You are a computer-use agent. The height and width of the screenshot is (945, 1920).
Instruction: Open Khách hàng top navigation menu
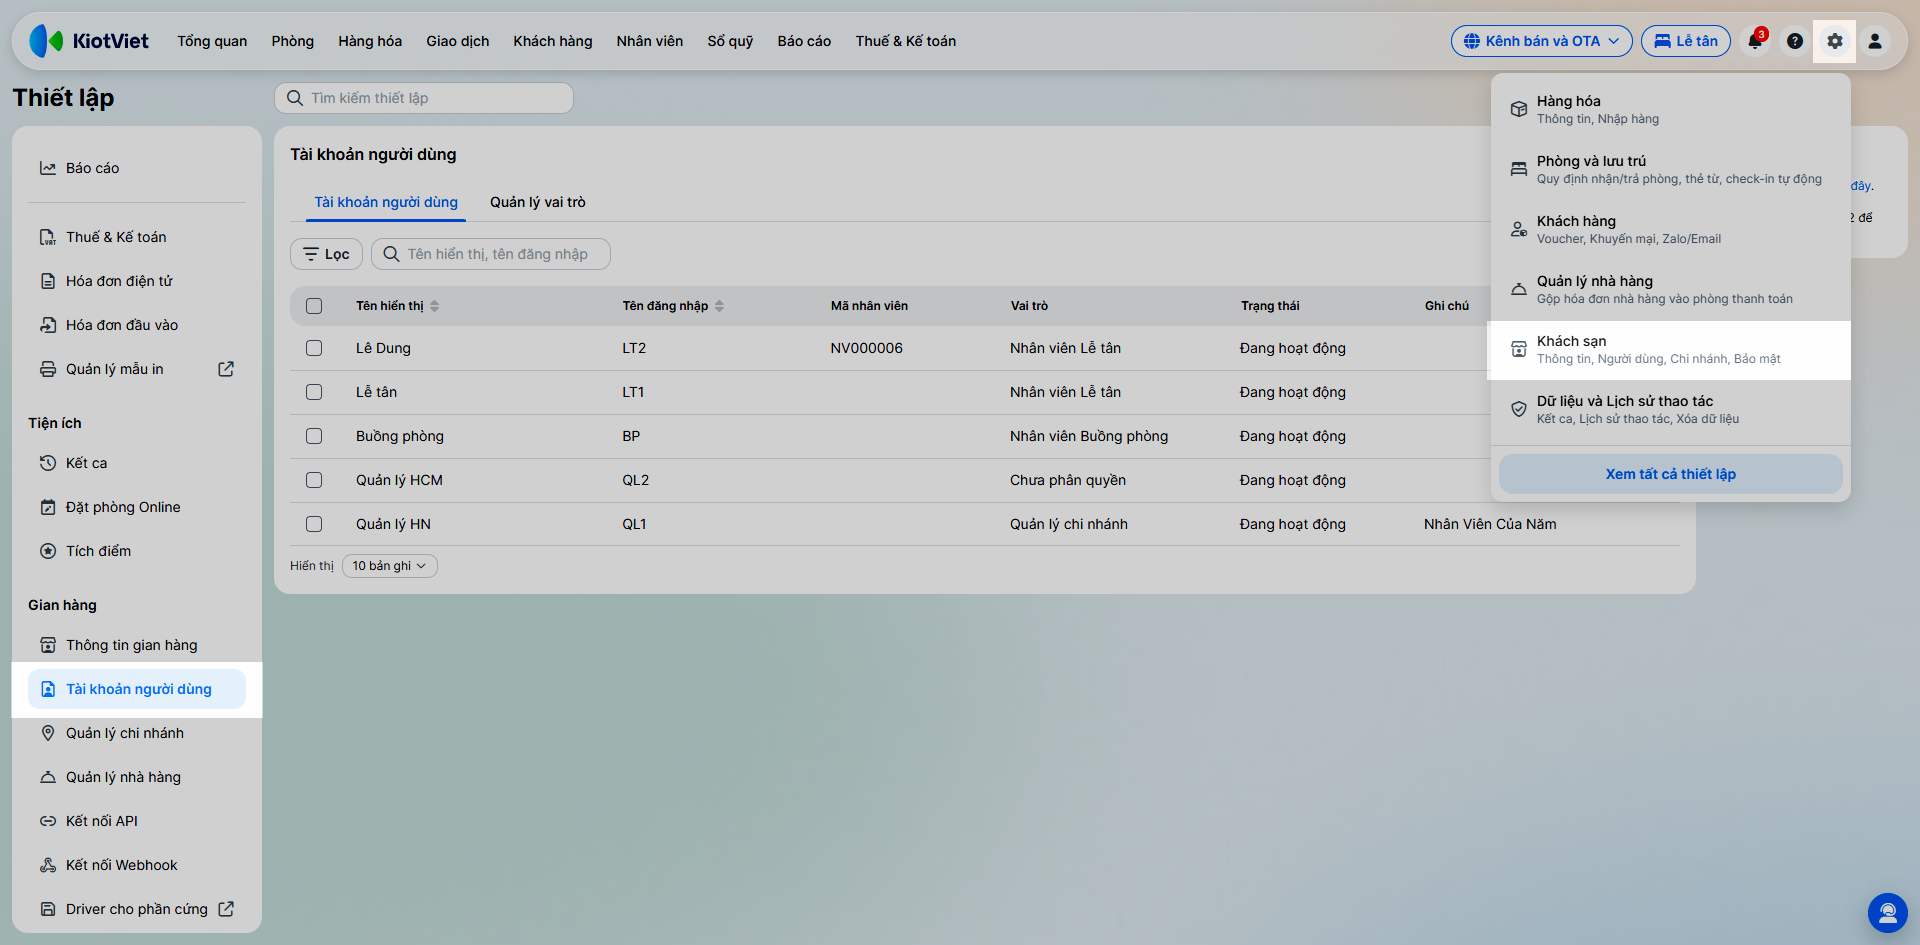click(553, 41)
